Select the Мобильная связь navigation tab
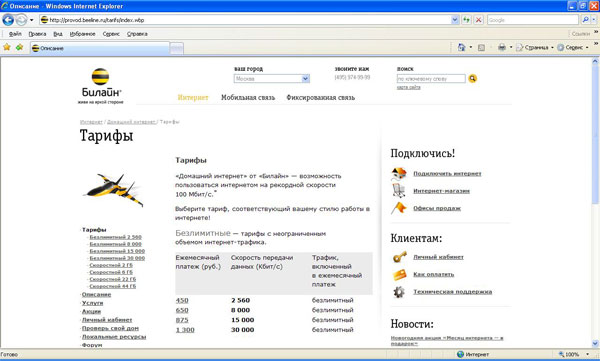The height and width of the screenshot is (361, 600). [248, 98]
